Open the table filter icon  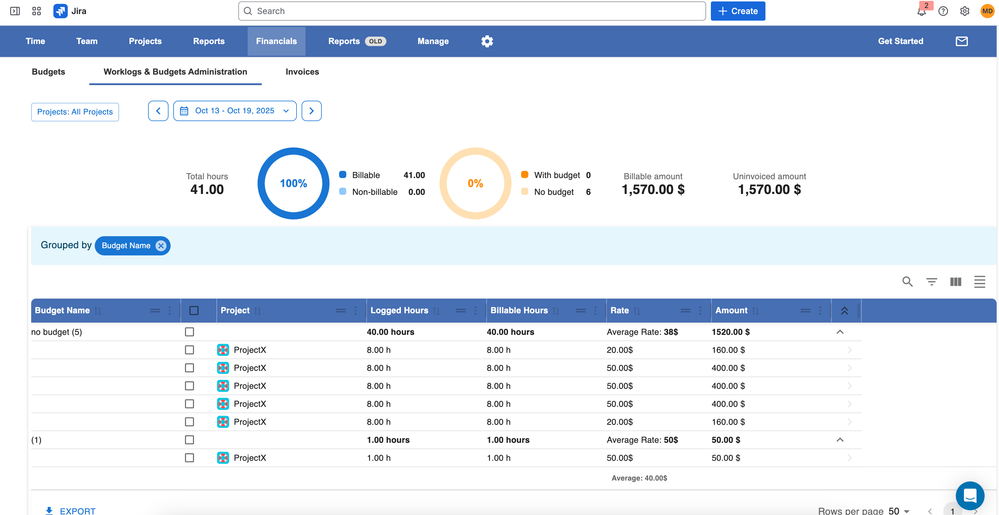pyautogui.click(x=931, y=282)
